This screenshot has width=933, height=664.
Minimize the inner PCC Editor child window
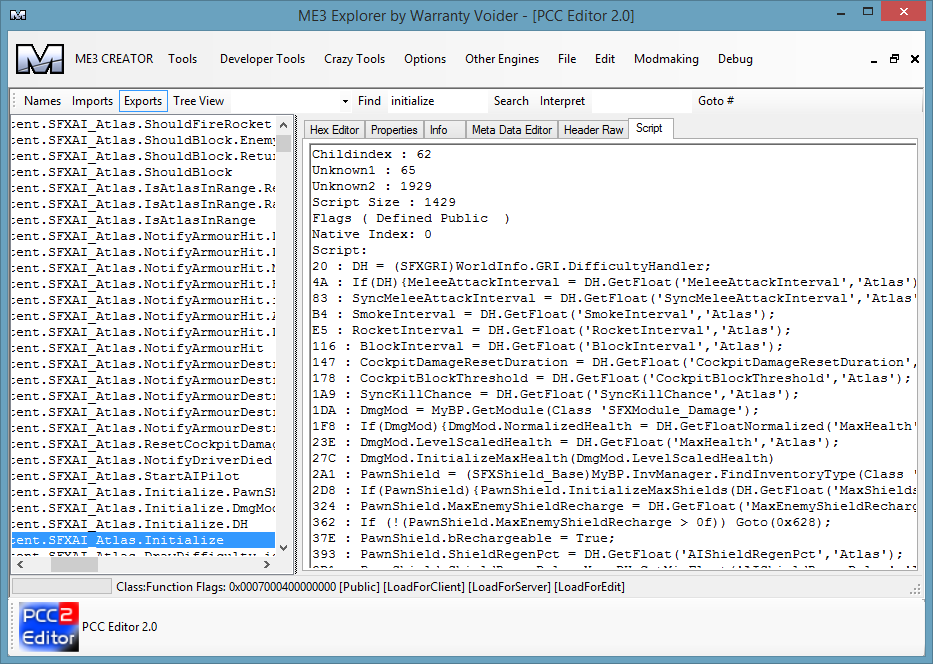[x=873, y=59]
